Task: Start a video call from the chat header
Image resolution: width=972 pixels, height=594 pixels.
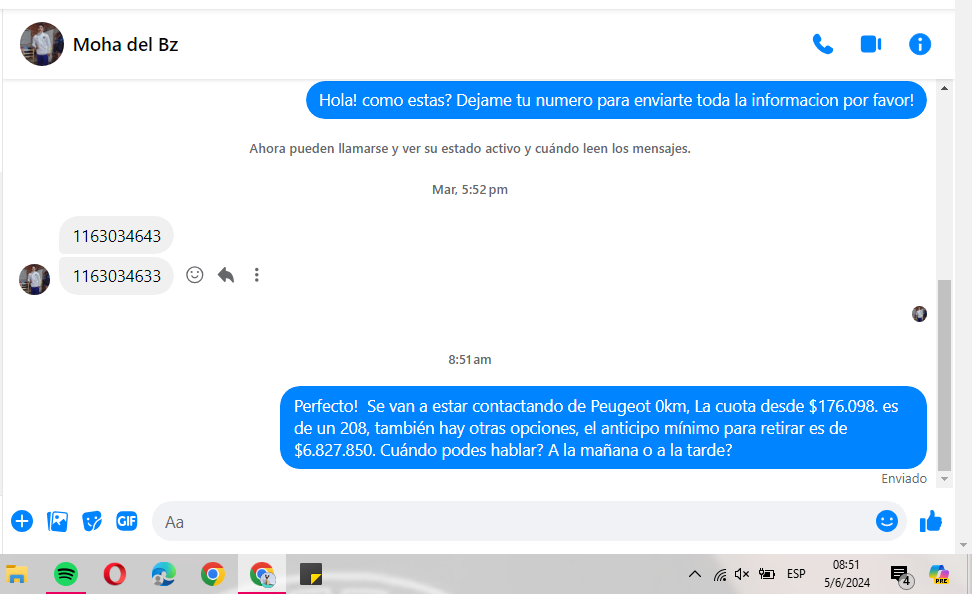Action: coord(870,44)
